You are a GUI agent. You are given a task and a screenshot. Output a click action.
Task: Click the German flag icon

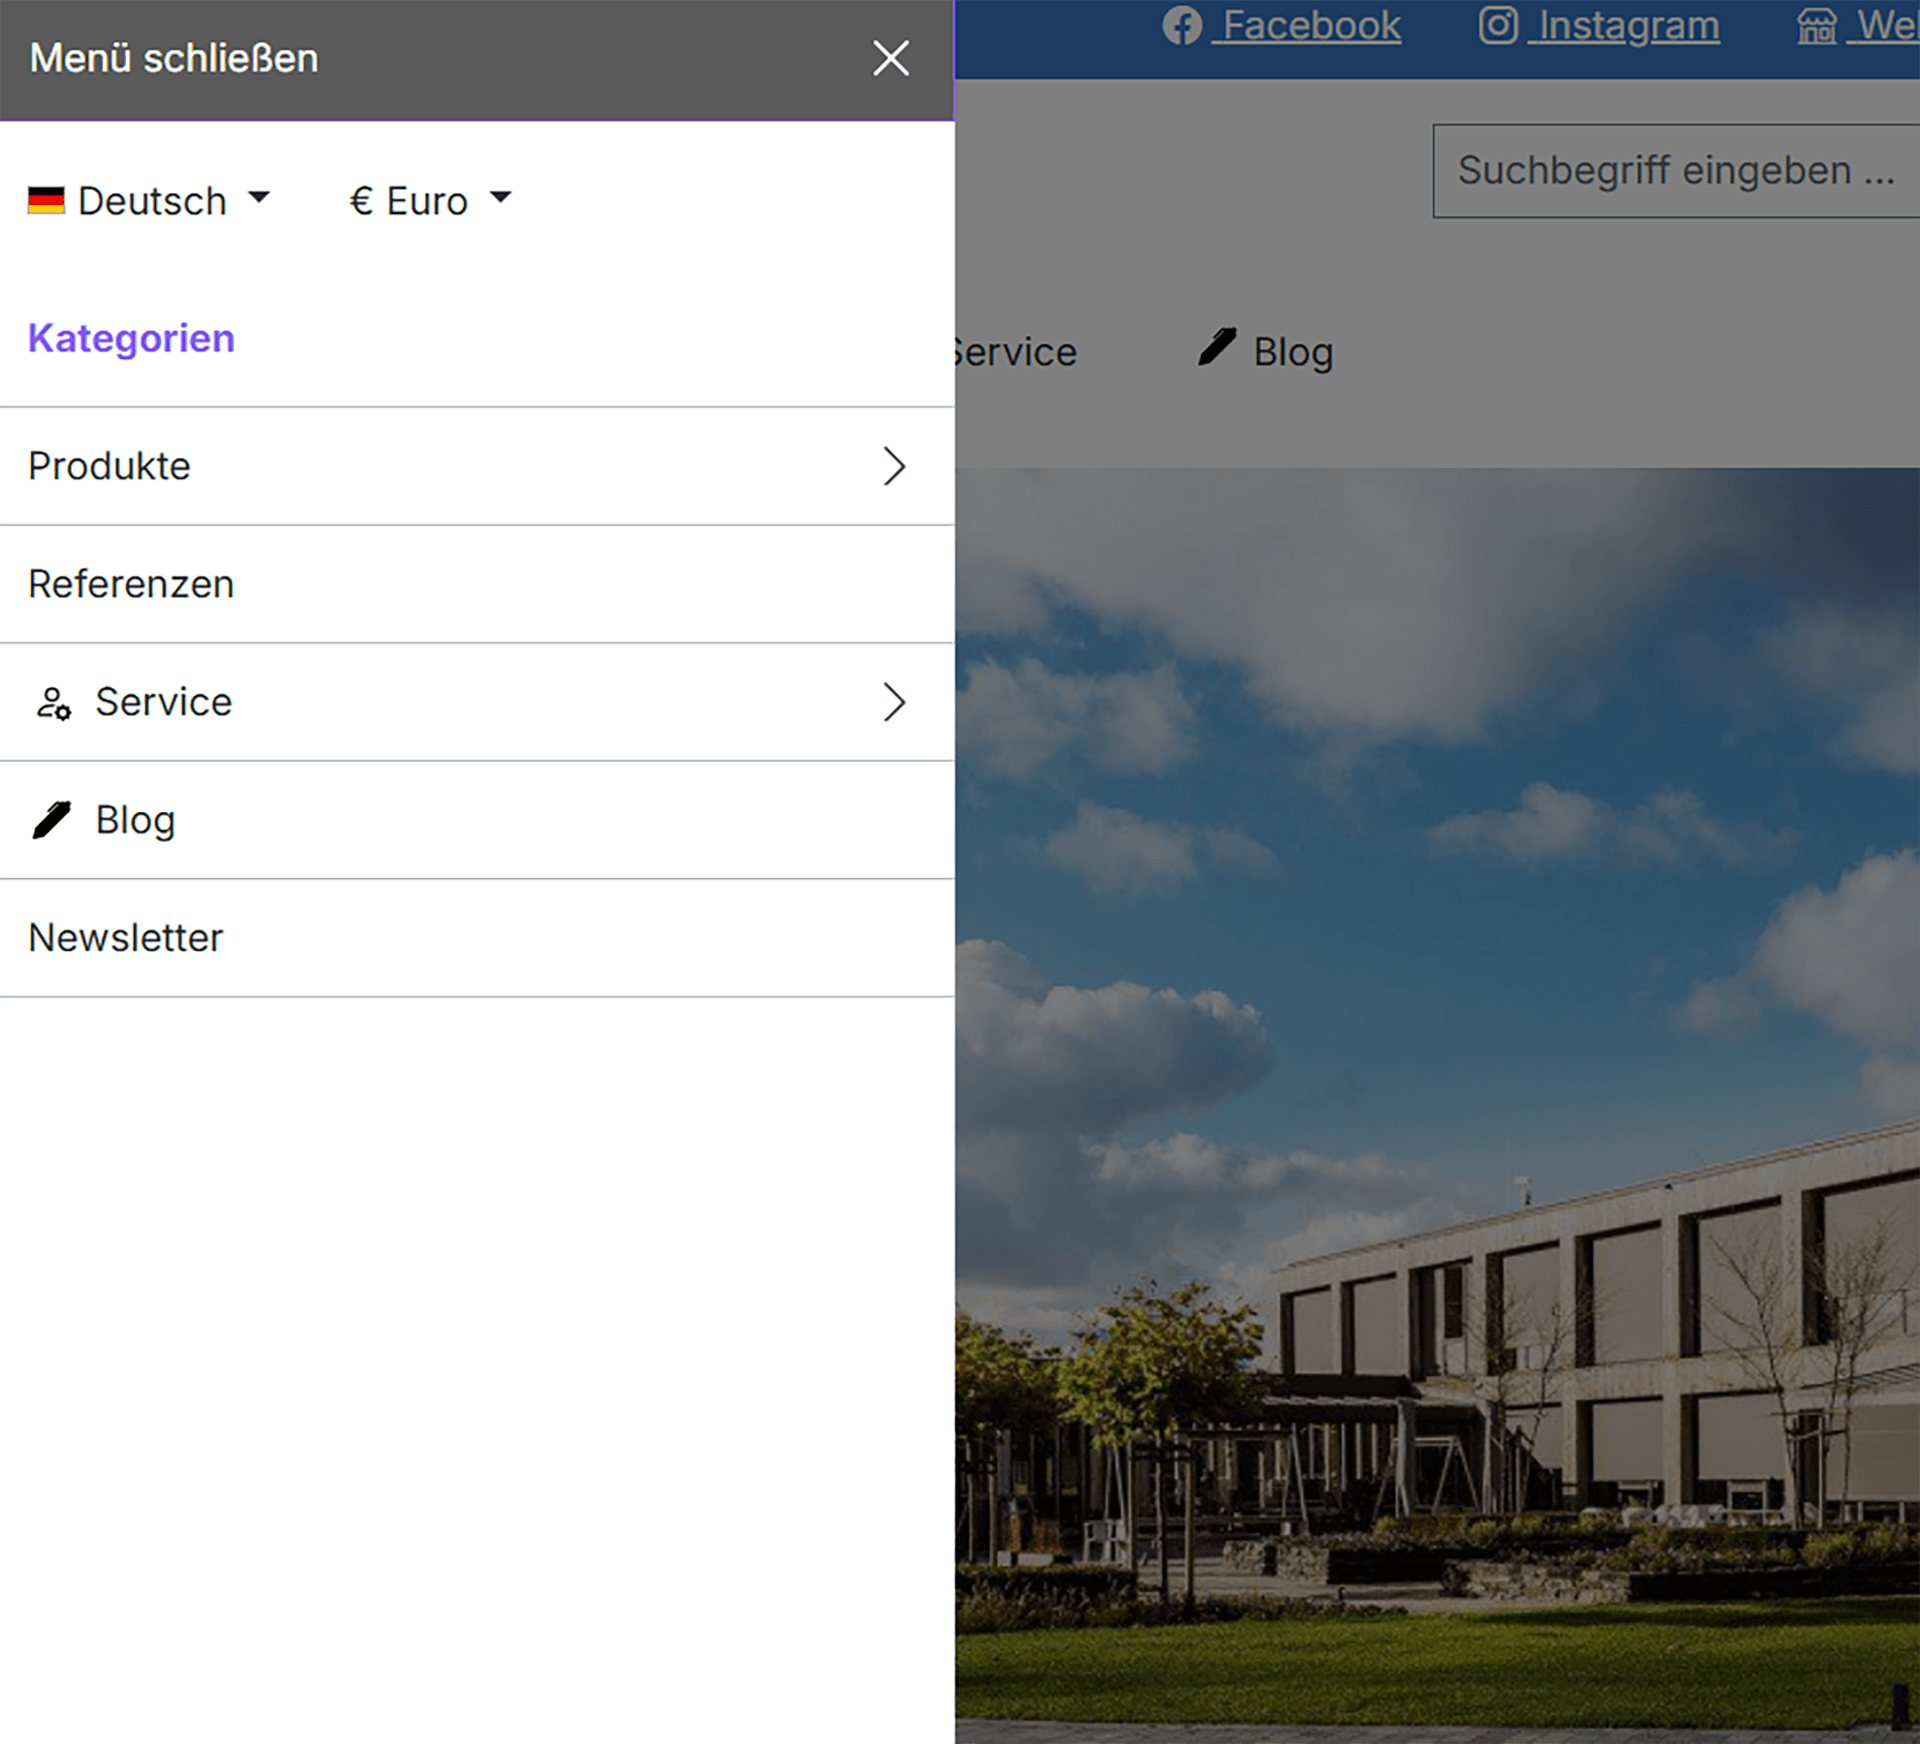click(x=46, y=201)
